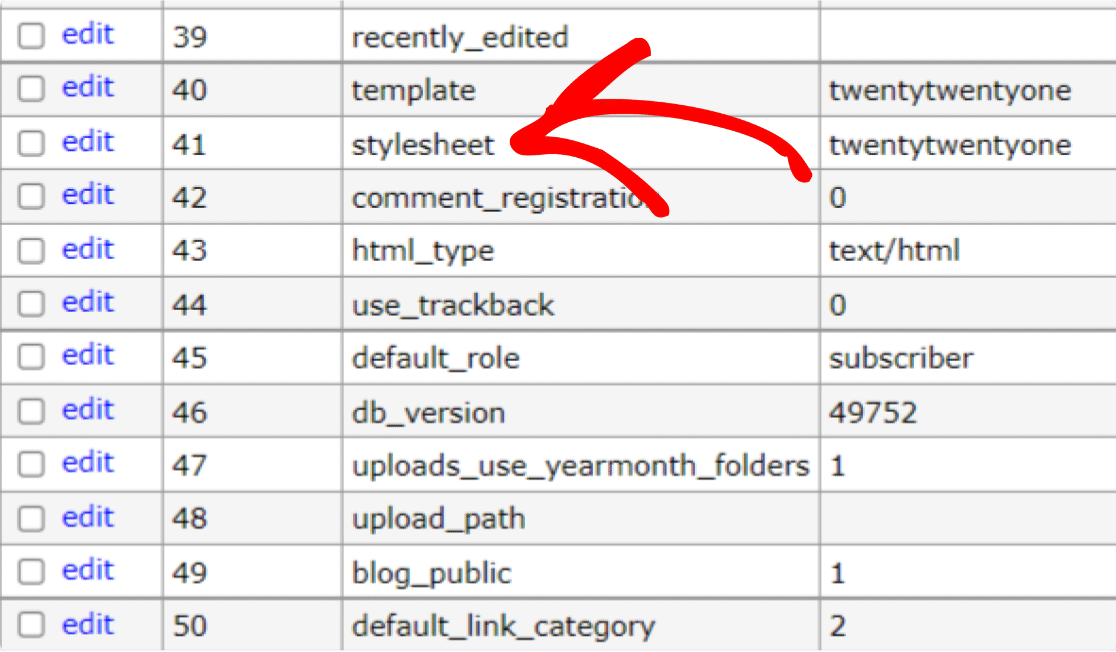Select the recently_edited option name

460,38
